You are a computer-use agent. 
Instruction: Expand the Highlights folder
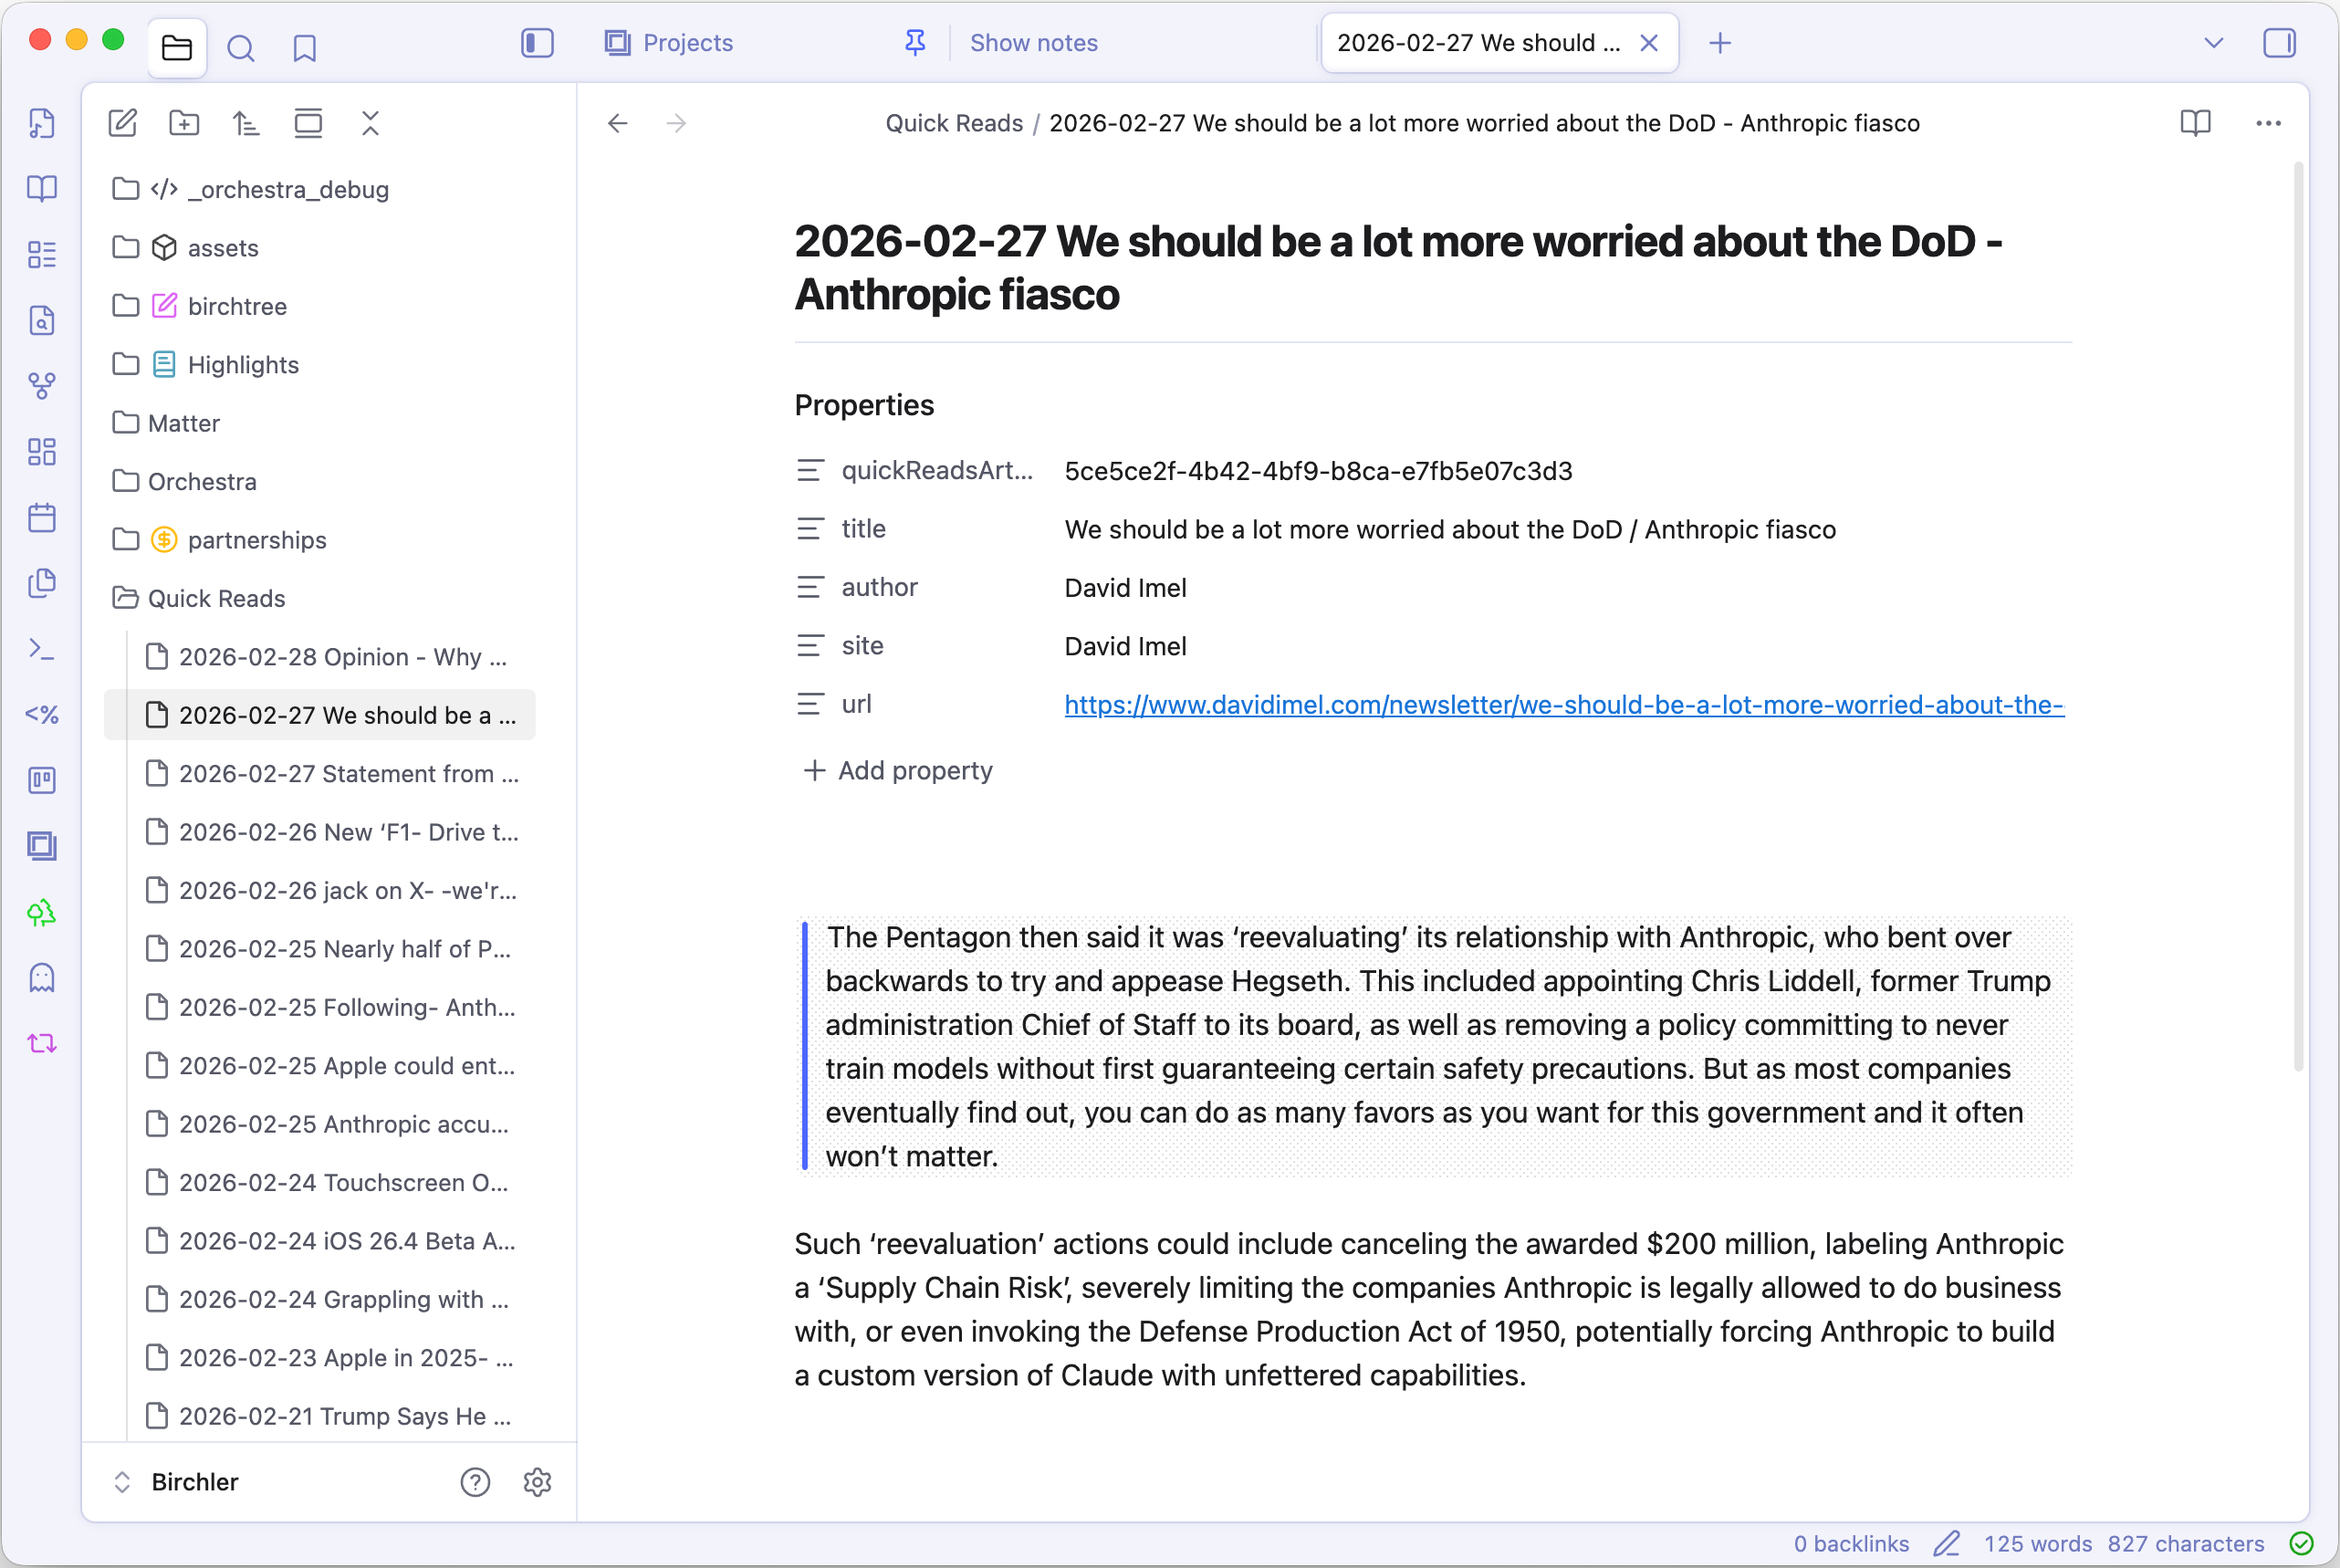(x=320, y=364)
